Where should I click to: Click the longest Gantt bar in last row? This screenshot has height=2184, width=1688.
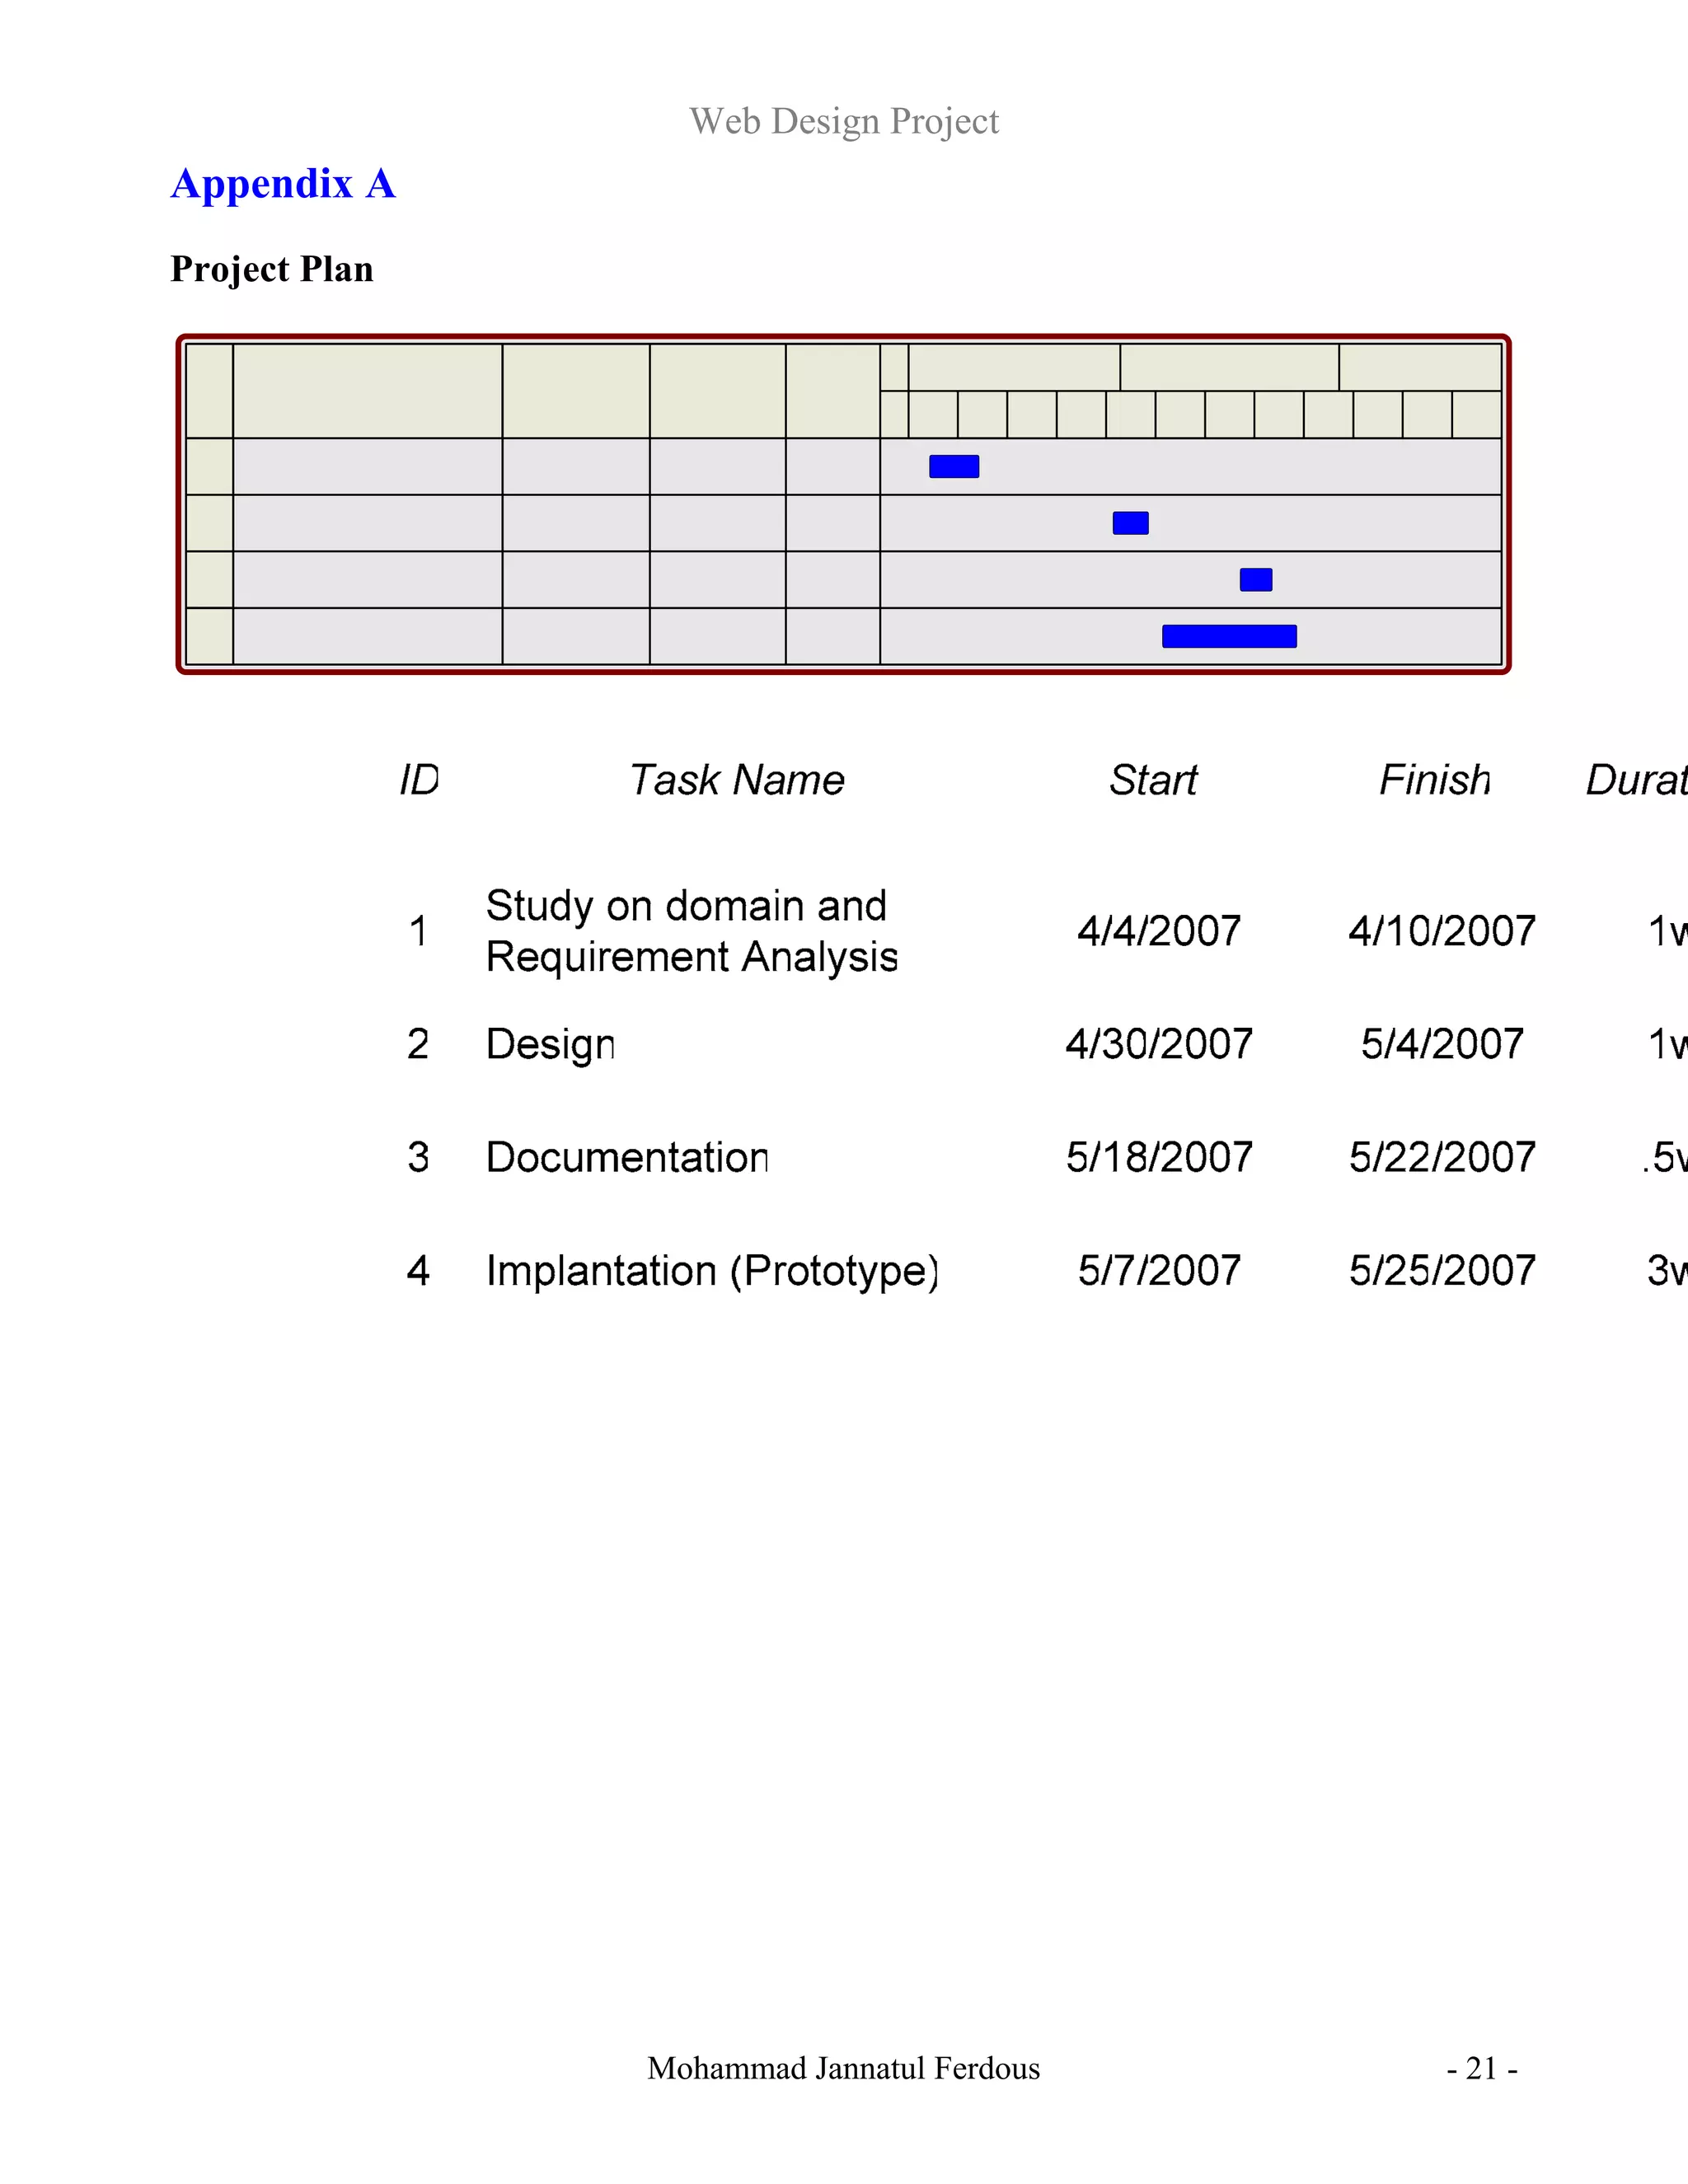point(1229,636)
